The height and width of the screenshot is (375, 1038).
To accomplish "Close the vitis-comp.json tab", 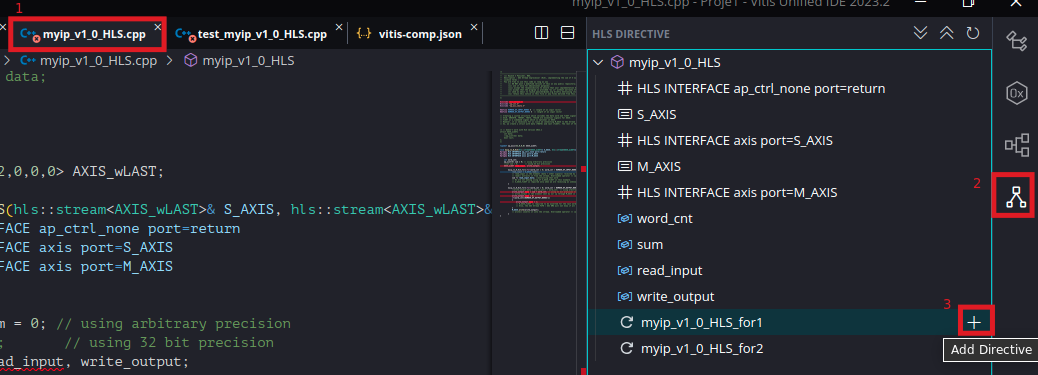I will click(x=474, y=27).
